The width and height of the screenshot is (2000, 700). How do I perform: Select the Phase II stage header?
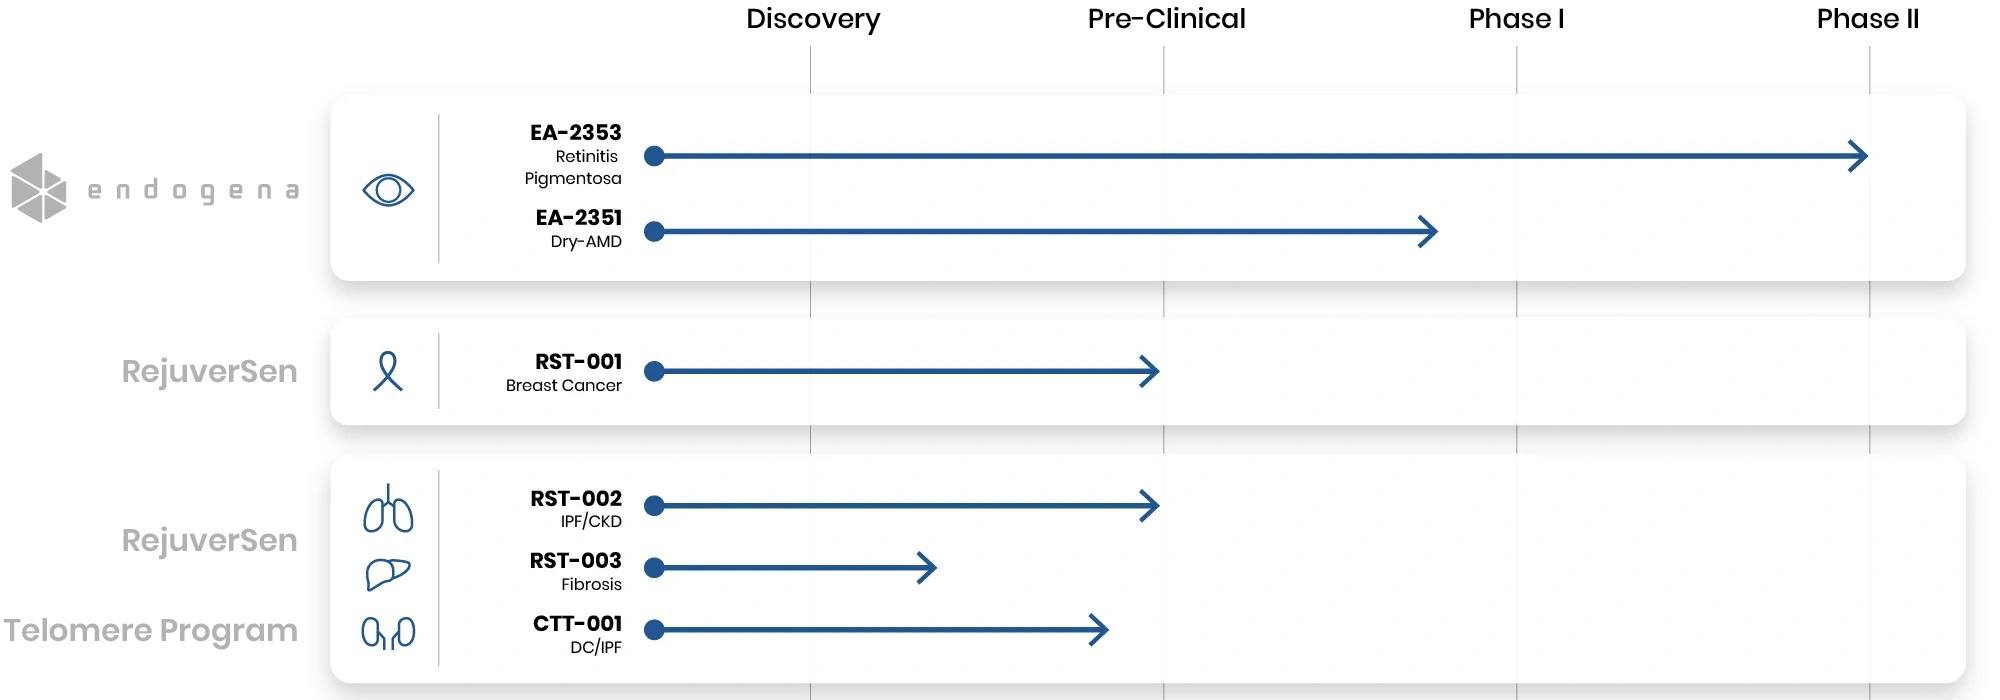(x=1868, y=19)
